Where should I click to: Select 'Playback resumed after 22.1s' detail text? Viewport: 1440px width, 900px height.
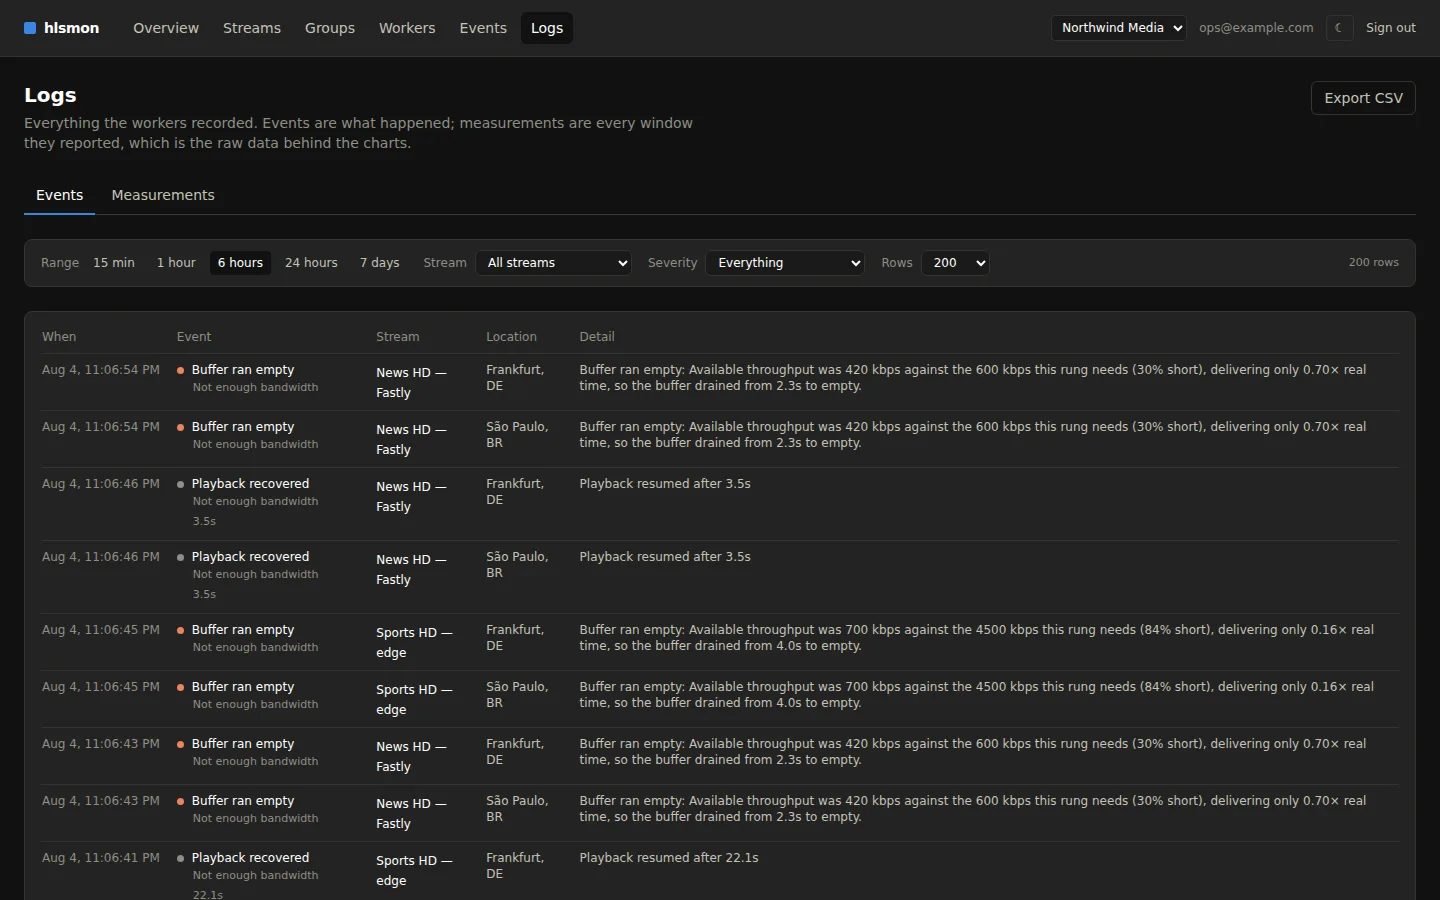point(669,858)
